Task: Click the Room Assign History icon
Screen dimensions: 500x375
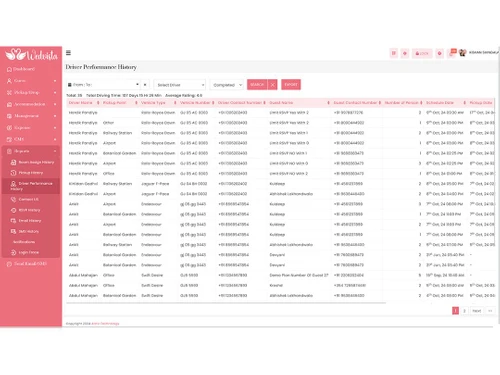Action: (x=13, y=162)
